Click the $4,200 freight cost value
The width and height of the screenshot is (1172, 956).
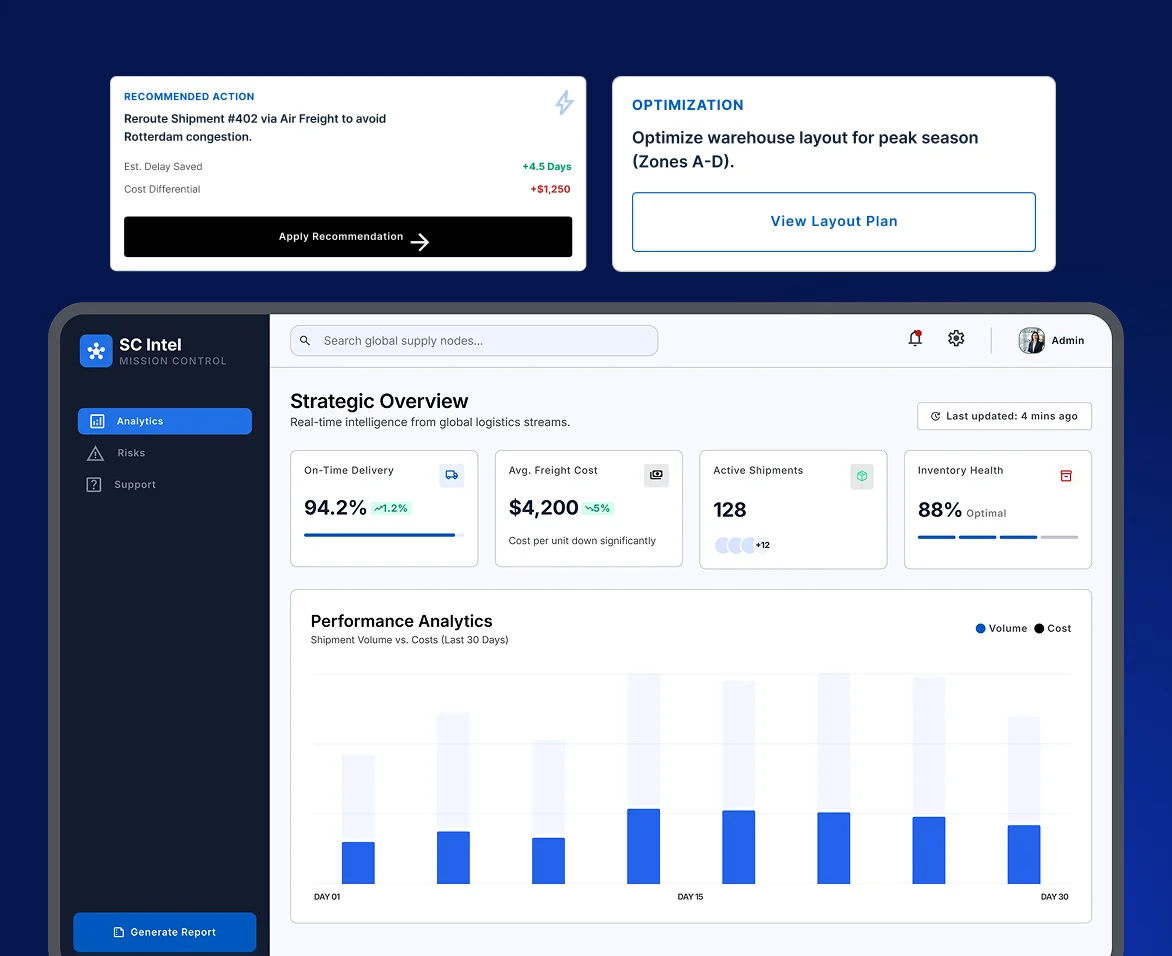pos(543,508)
